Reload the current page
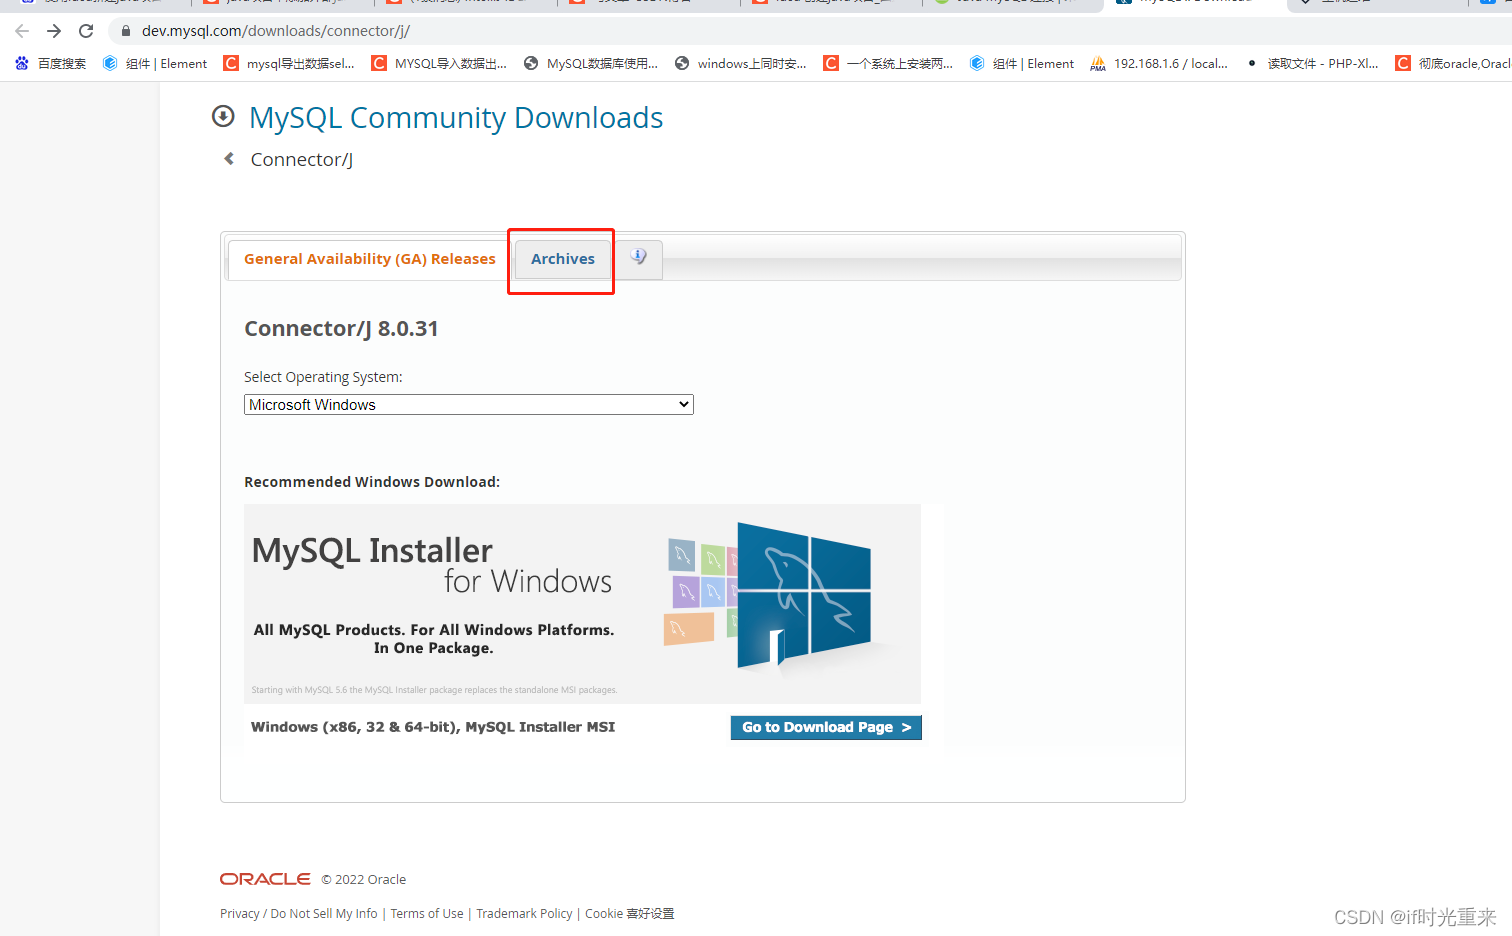Screen dimensions: 1512x936 [x=86, y=31]
